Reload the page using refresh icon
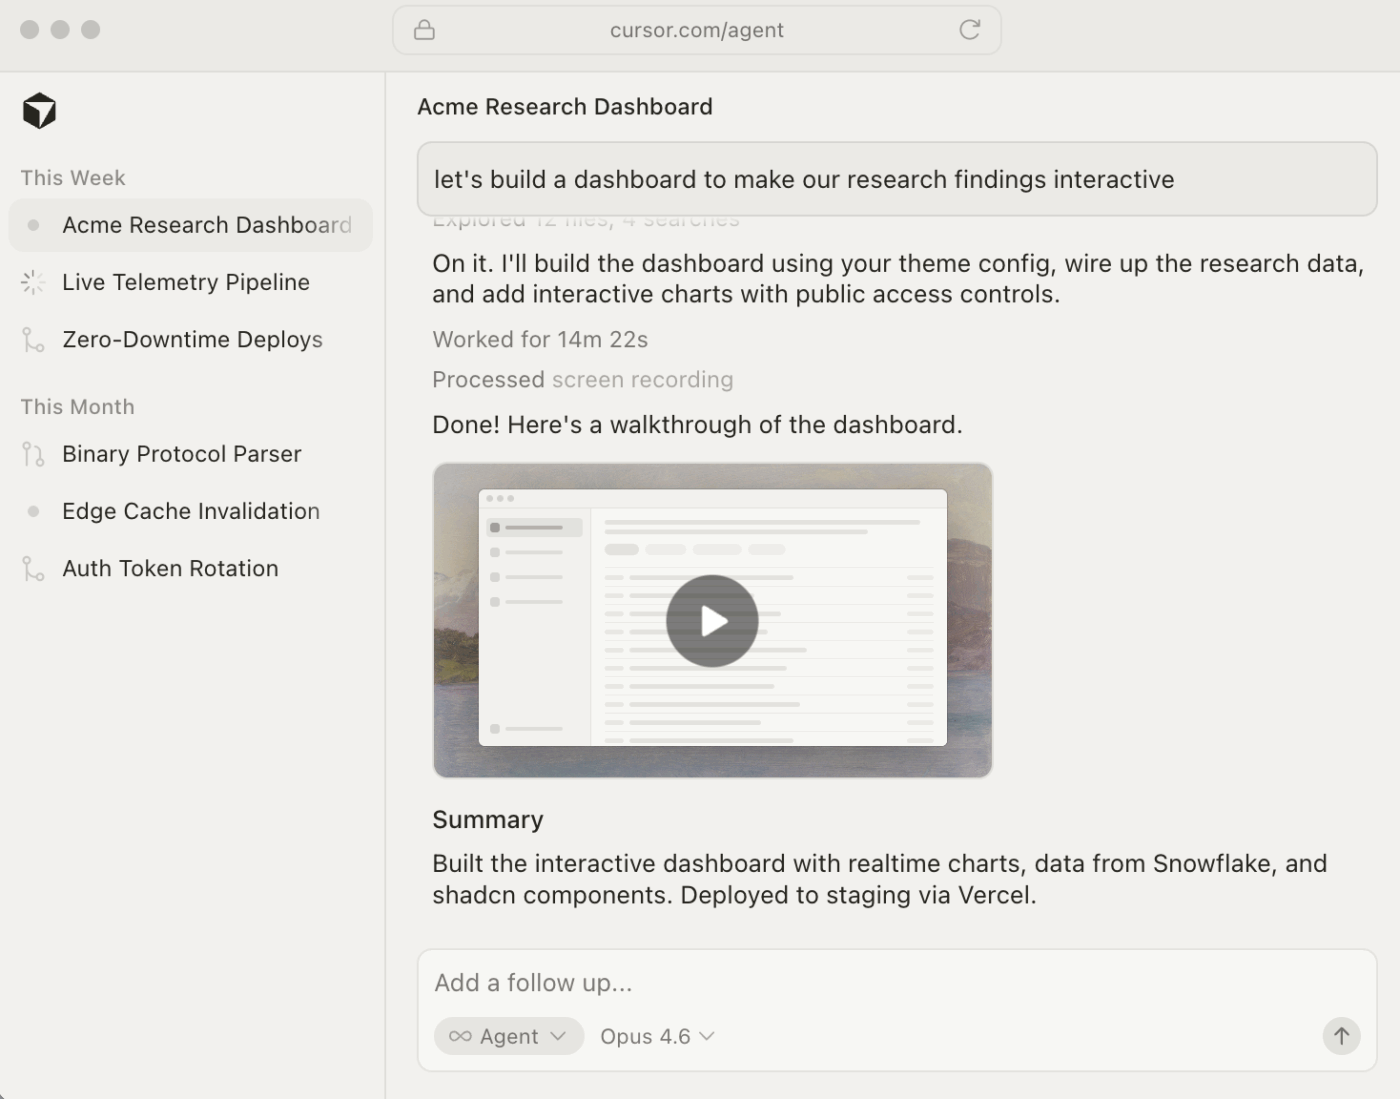 point(969,30)
